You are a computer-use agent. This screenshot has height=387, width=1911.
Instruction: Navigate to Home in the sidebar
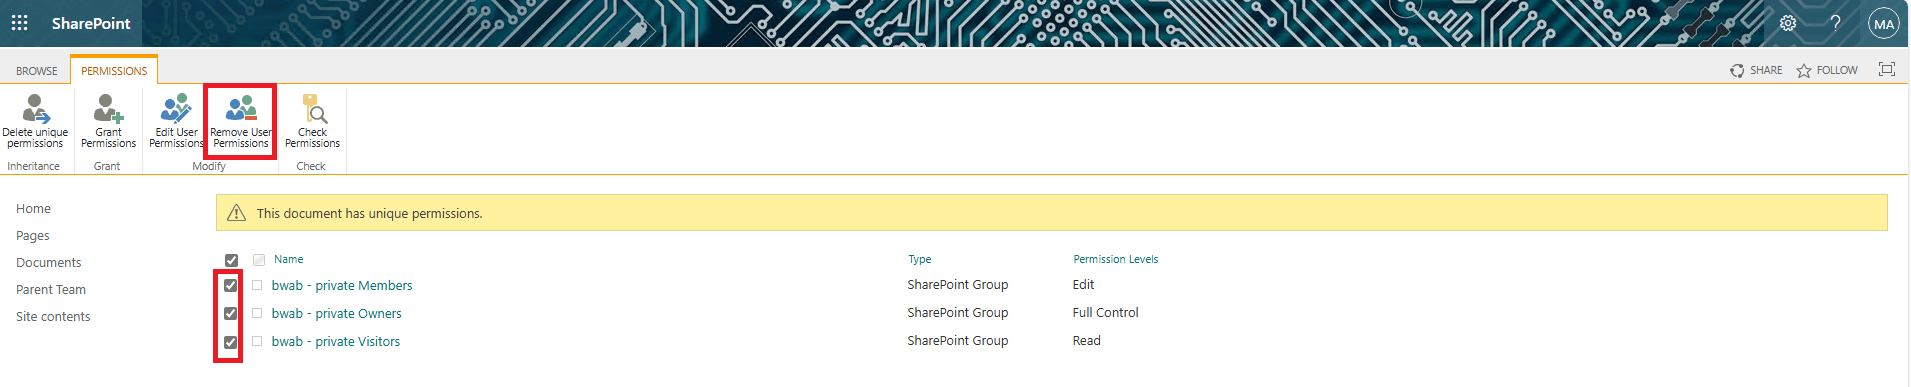pyautogui.click(x=33, y=208)
